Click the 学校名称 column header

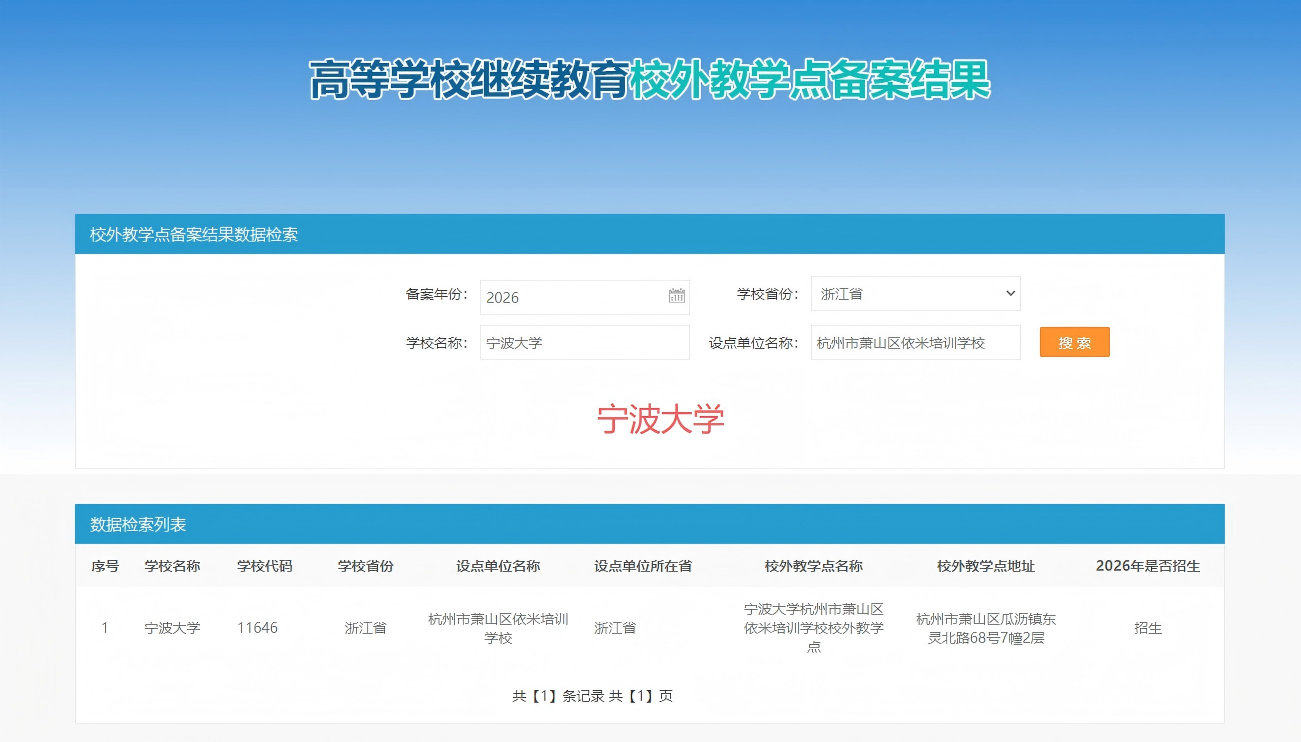(172, 566)
